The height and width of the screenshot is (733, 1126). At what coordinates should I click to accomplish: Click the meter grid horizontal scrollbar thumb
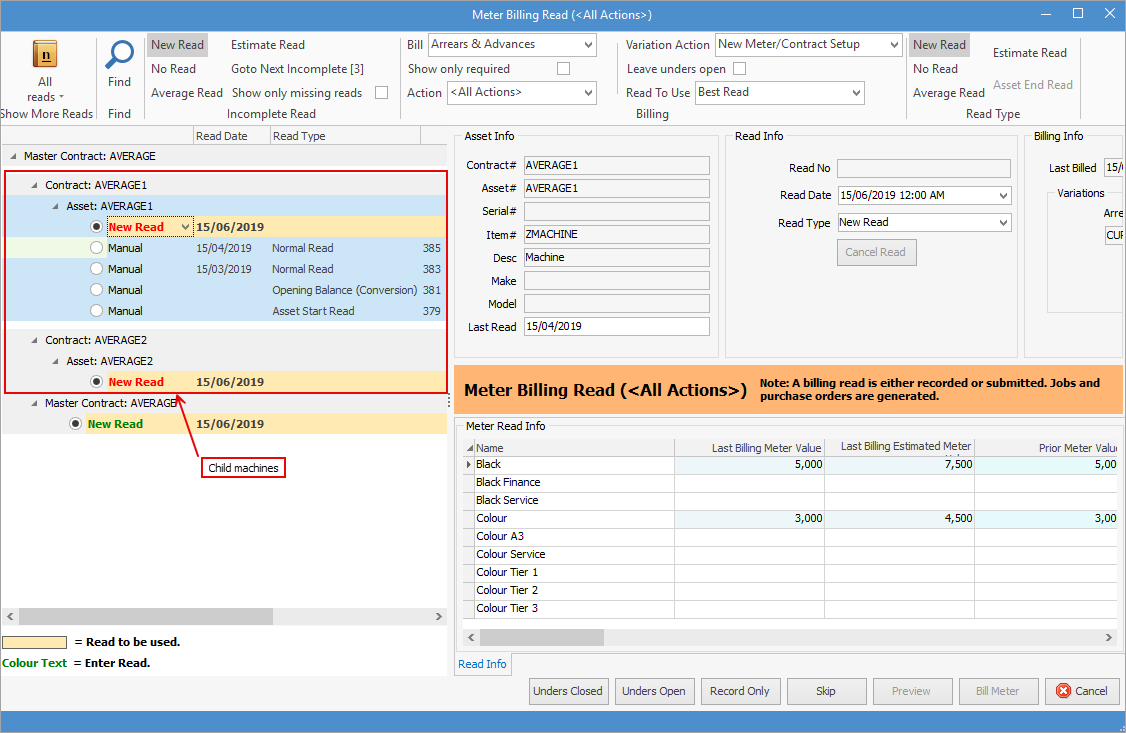point(542,638)
